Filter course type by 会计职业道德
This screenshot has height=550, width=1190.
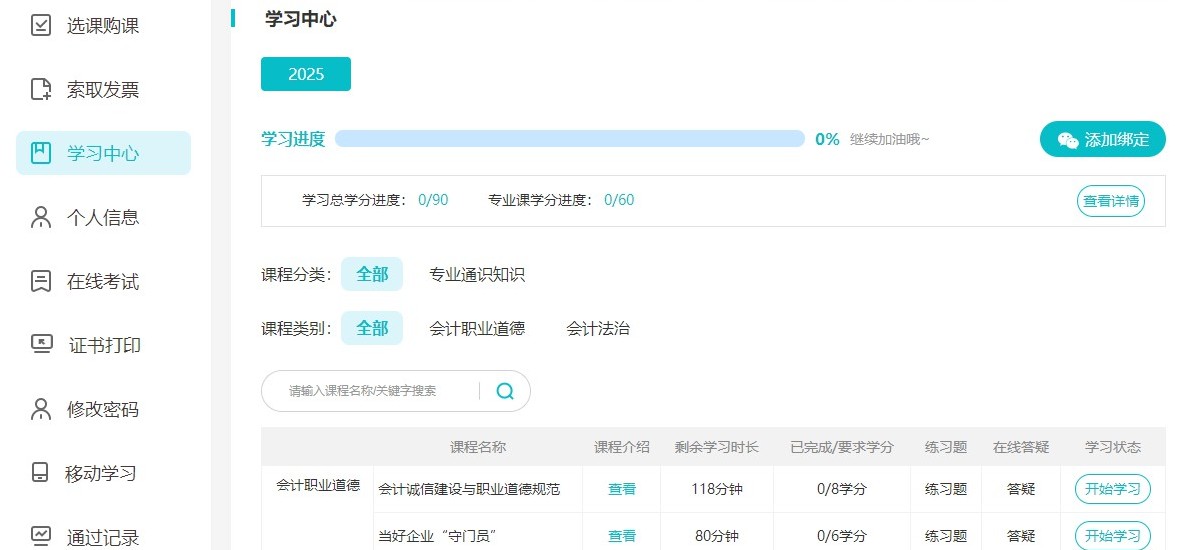point(477,328)
